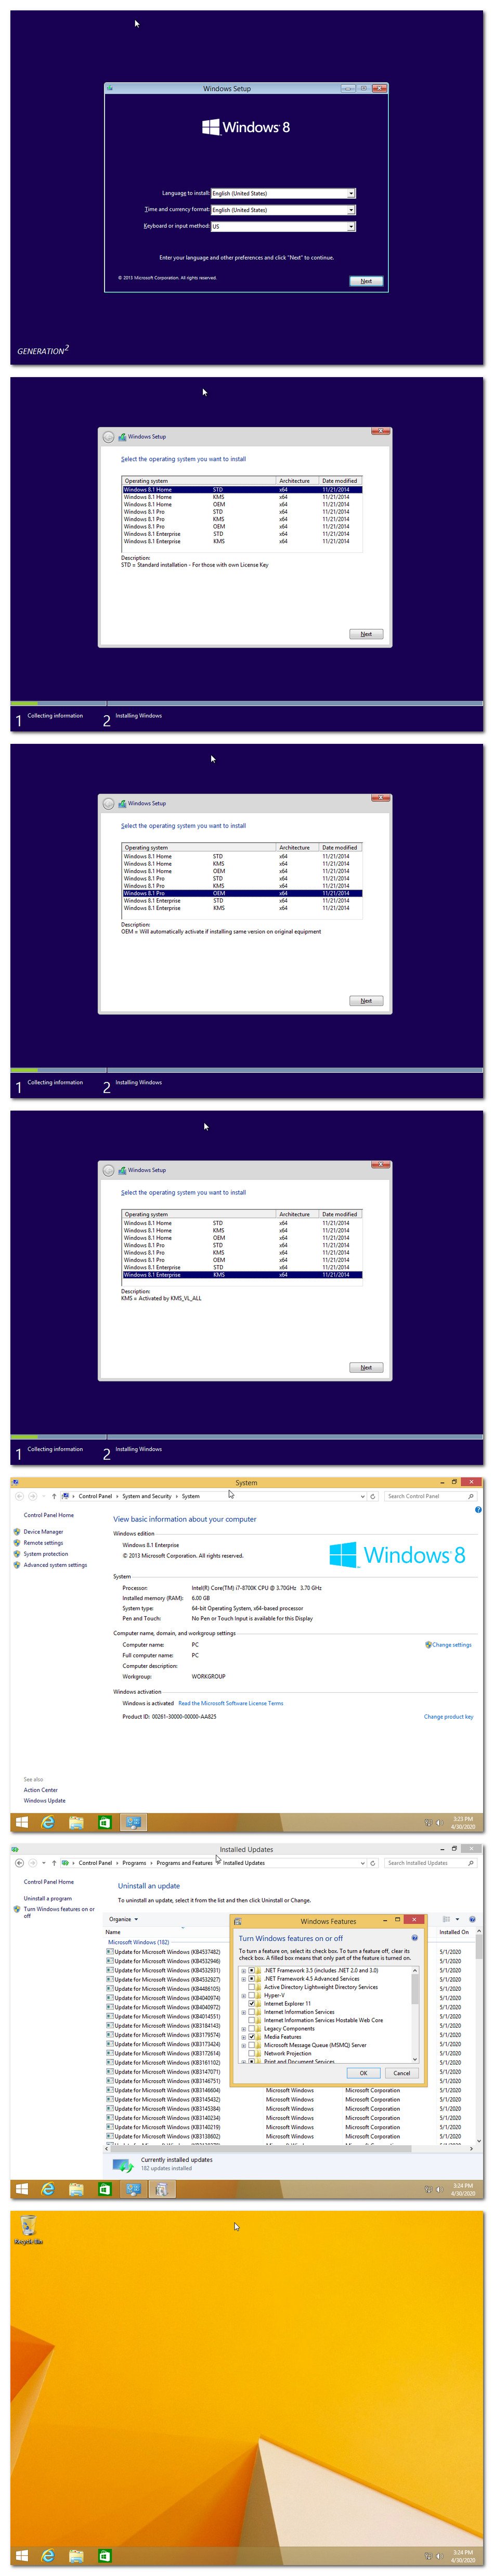
Task: Click the magnifier in Search Control Panel box
Action: [x=471, y=1496]
